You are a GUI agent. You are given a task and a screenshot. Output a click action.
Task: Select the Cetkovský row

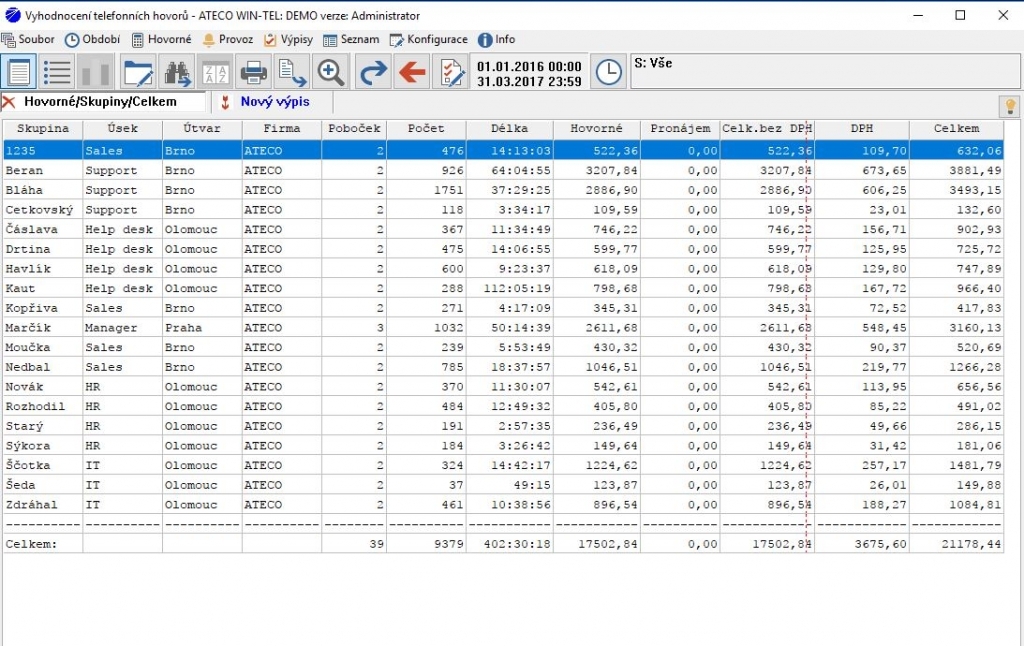[x=504, y=210]
